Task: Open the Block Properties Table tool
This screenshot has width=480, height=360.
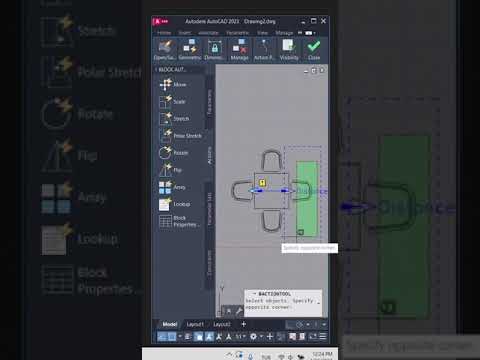Action: tap(179, 221)
